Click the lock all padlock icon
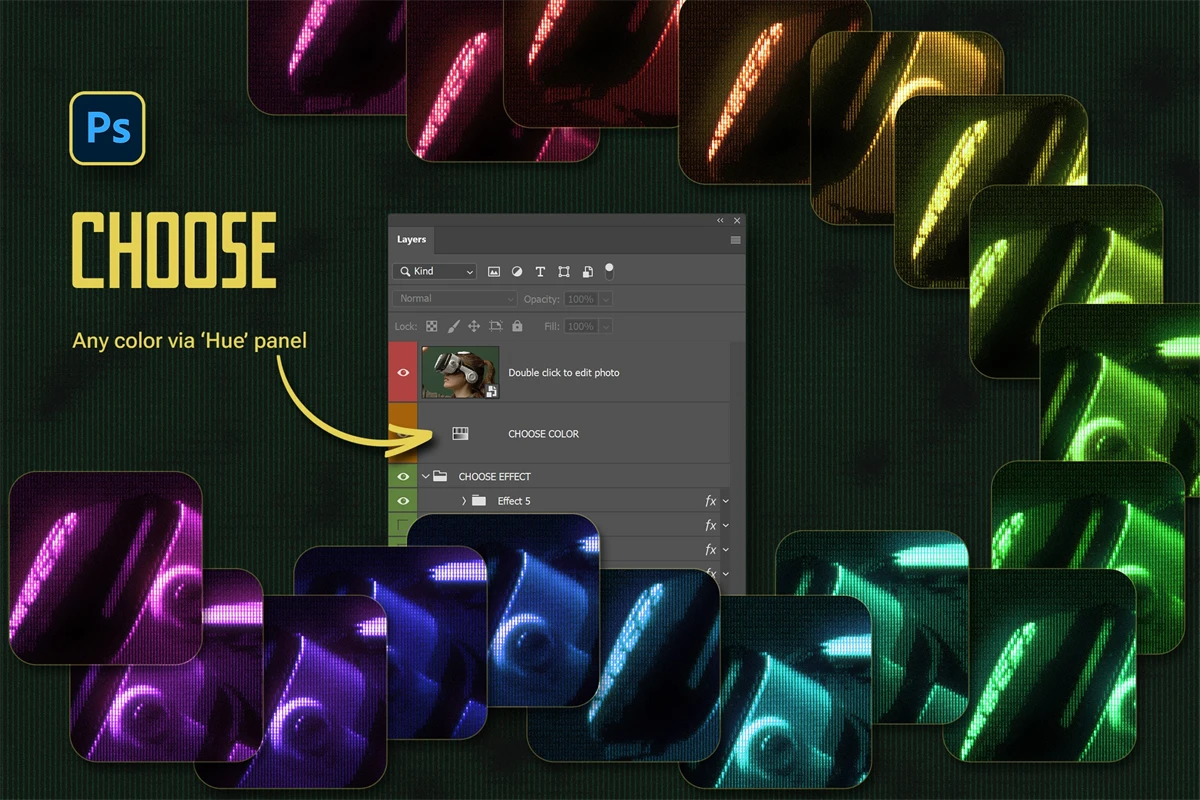Image resolution: width=1200 pixels, height=800 pixels. pyautogui.click(x=517, y=326)
